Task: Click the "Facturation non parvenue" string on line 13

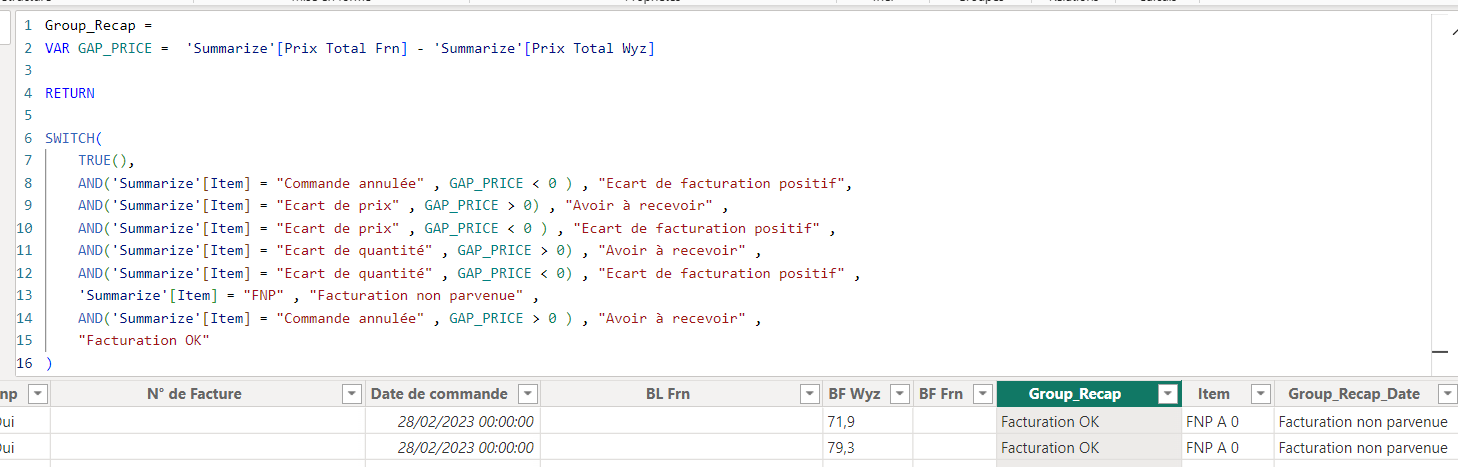Action: [417, 295]
